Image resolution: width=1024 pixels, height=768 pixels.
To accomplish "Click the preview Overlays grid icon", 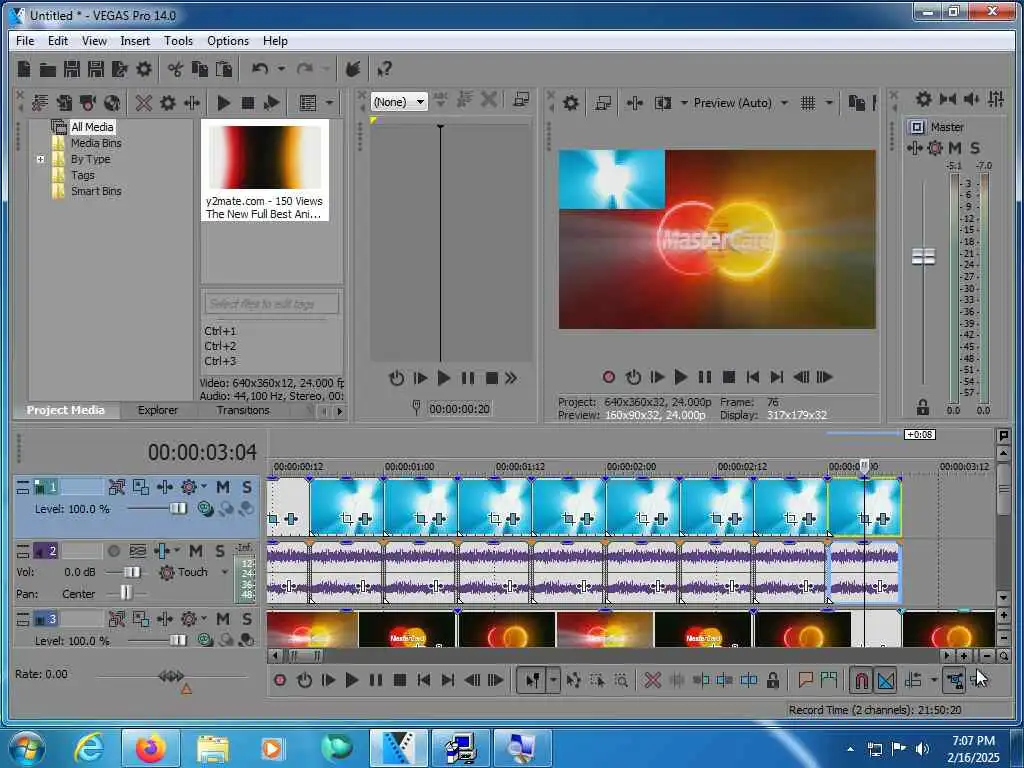I will (808, 103).
